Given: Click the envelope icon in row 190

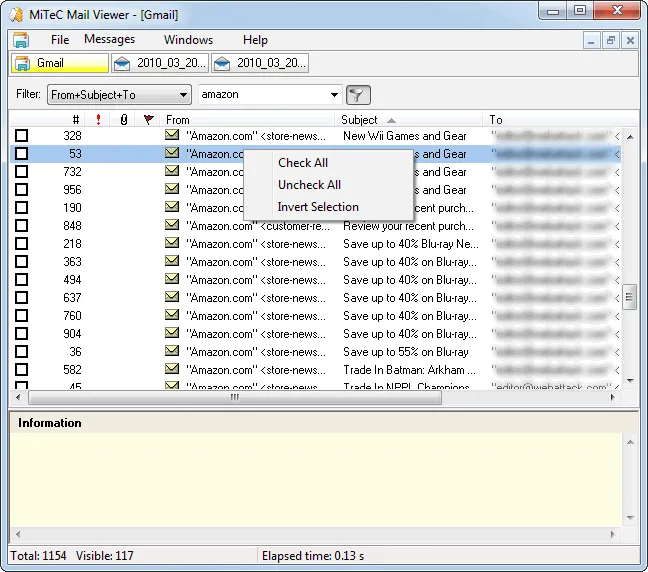Looking at the screenshot, I should click(x=172, y=207).
